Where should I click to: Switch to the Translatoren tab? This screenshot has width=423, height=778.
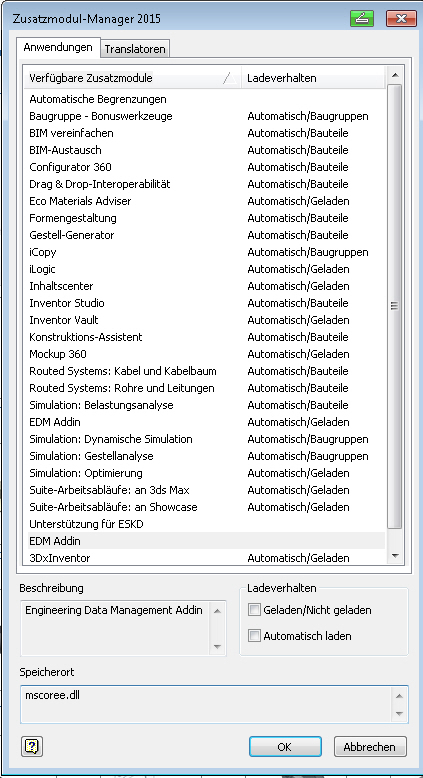tap(135, 49)
